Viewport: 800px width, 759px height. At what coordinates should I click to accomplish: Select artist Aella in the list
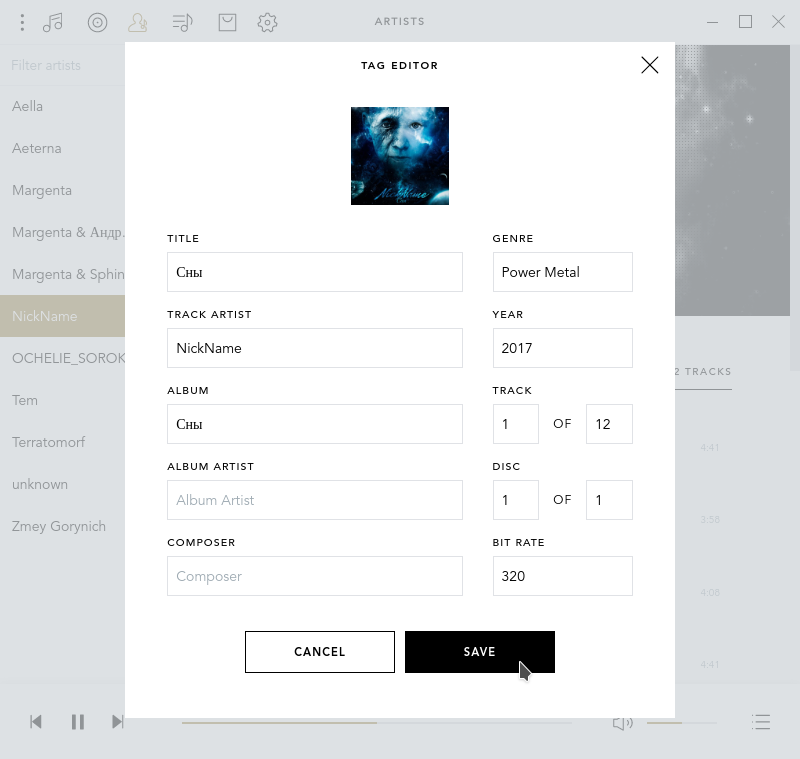point(62,106)
